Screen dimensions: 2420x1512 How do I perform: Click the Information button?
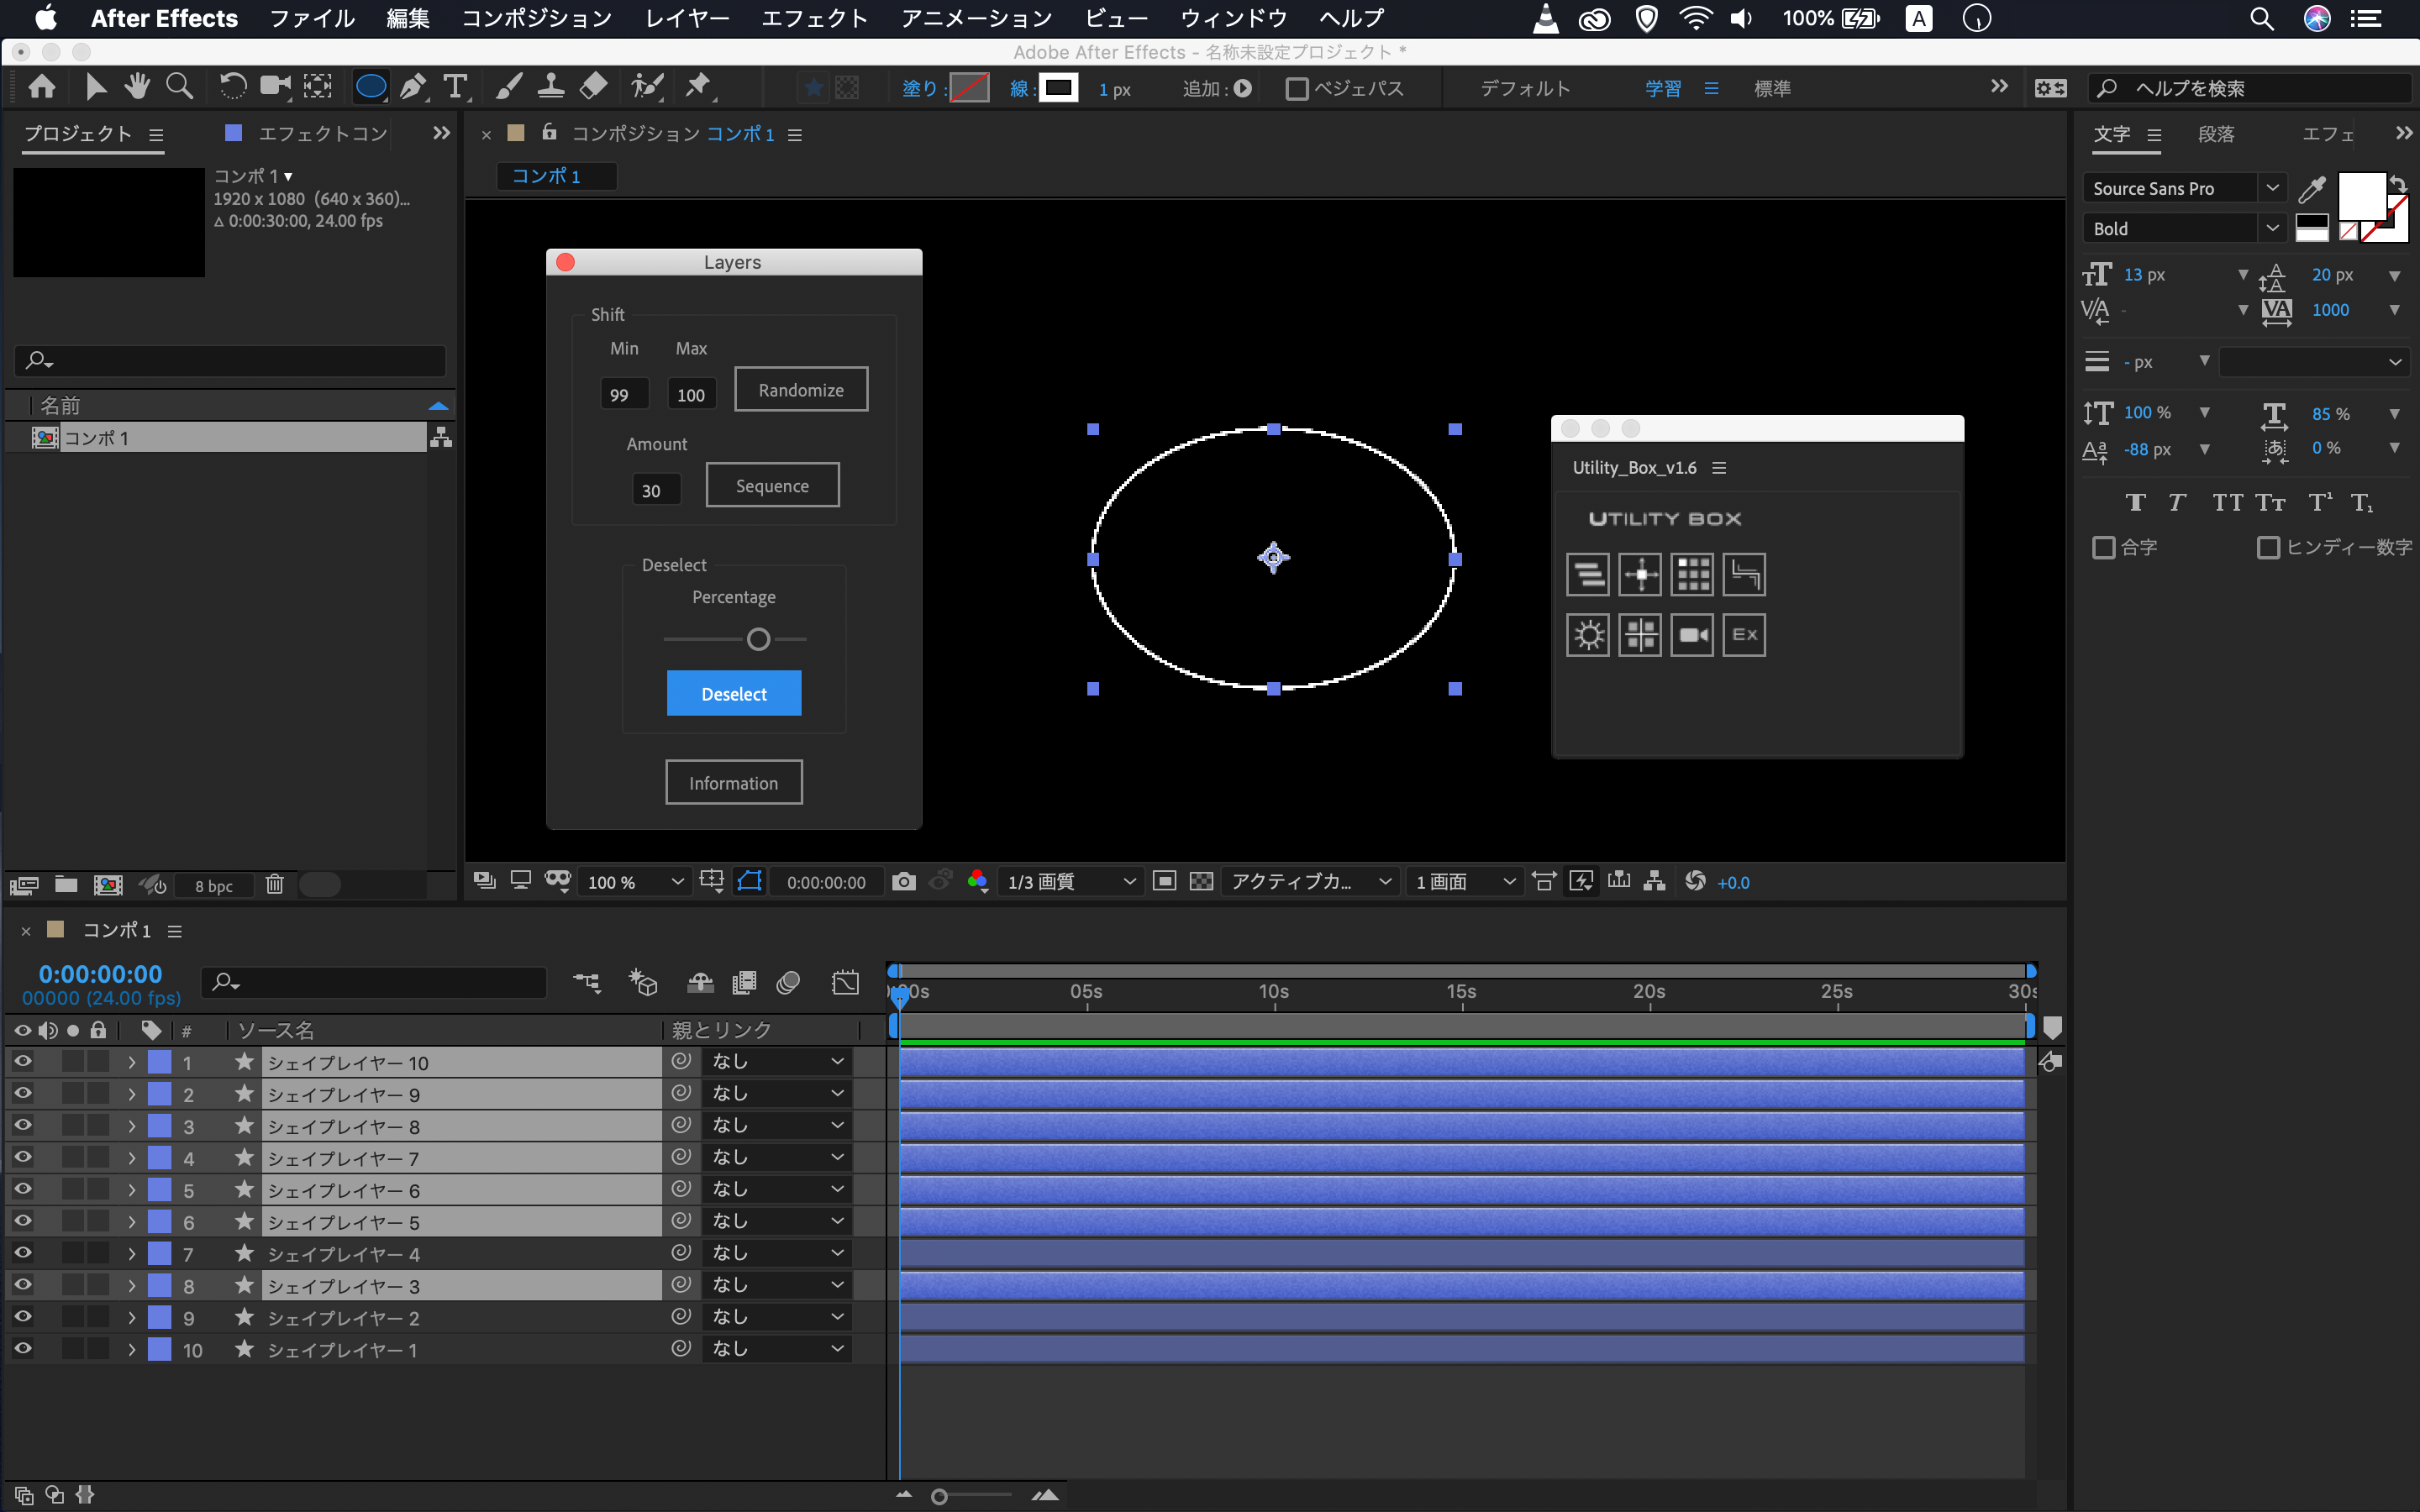pos(734,782)
